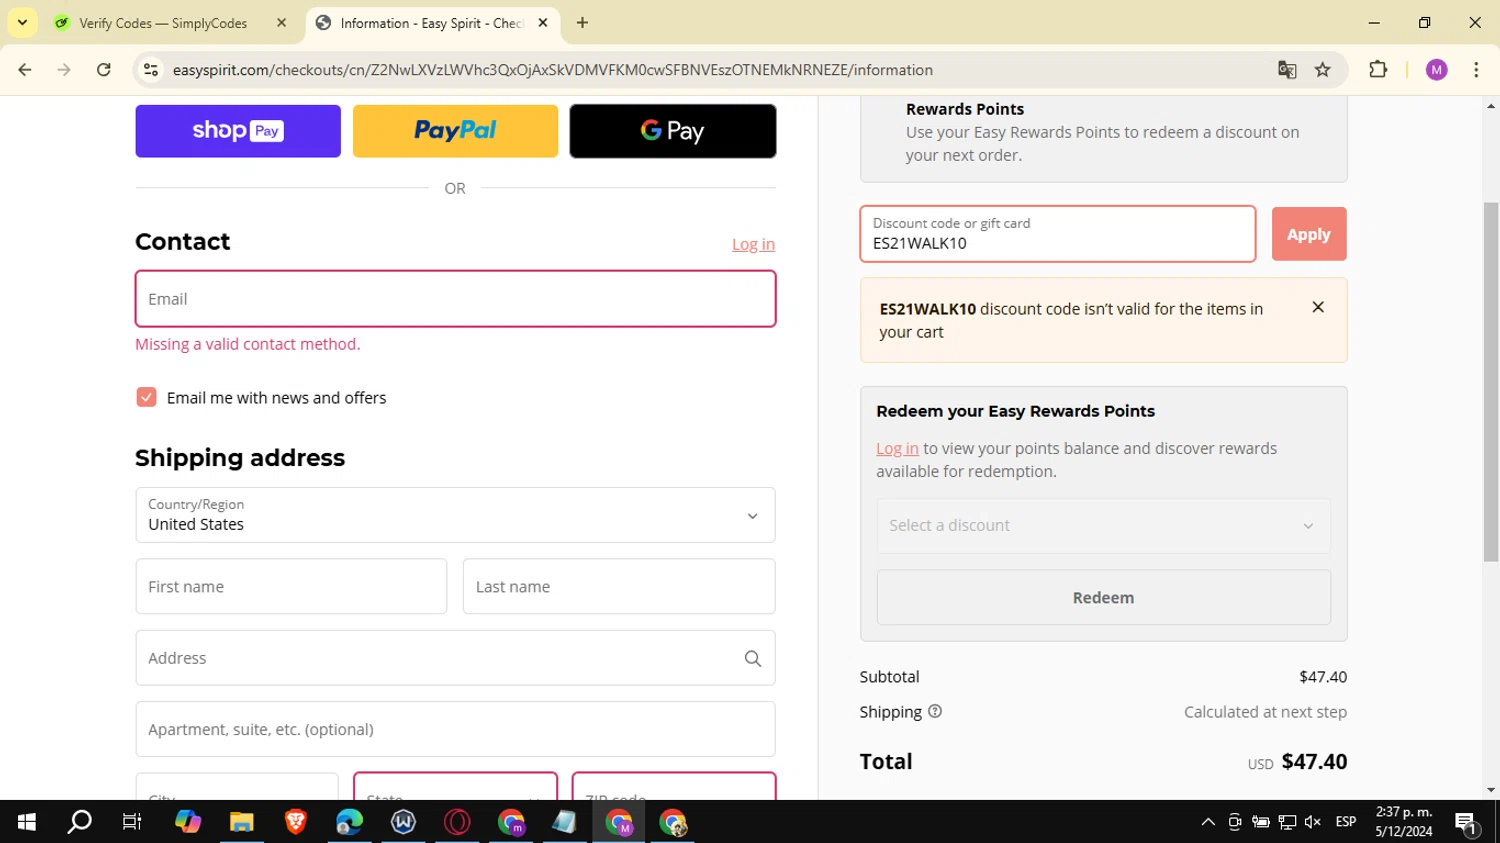Pay with Shop Pay button
Screen dimensions: 1500x843
[x=238, y=131]
